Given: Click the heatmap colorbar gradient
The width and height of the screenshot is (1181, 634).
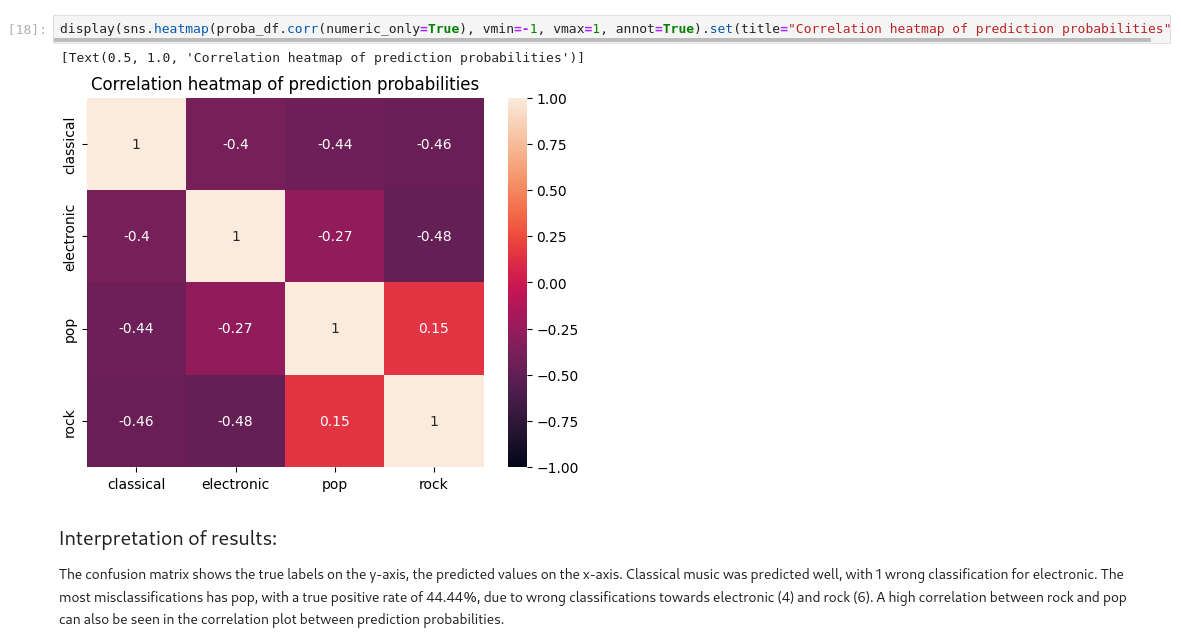Looking at the screenshot, I should (517, 283).
